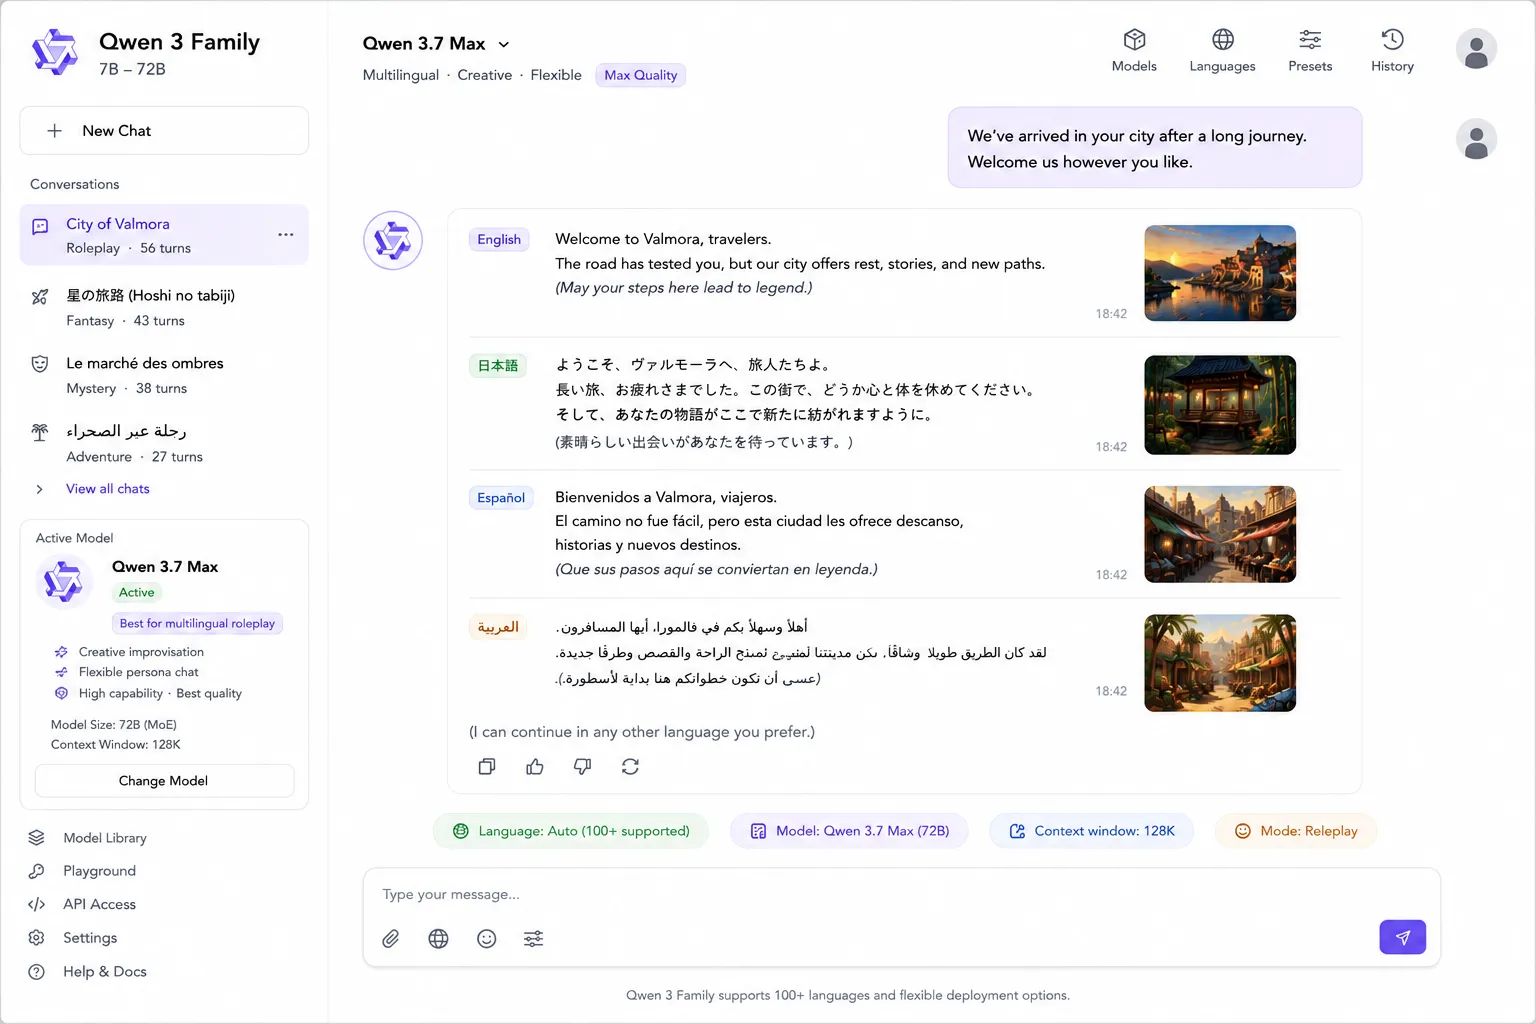Go to API Access
Image resolution: width=1536 pixels, height=1024 pixels.
point(99,905)
